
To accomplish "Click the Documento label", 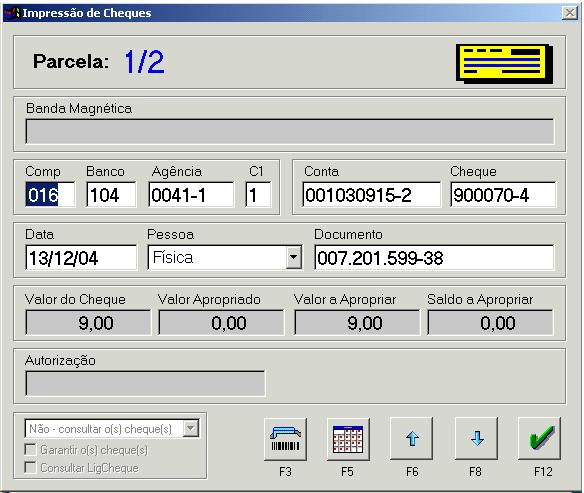I will (348, 234).
